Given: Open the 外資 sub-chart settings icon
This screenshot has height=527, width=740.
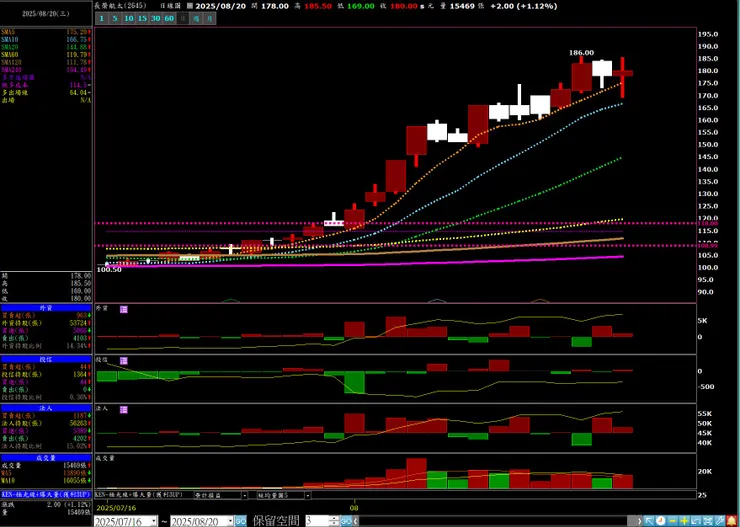Looking at the screenshot, I should [124, 309].
